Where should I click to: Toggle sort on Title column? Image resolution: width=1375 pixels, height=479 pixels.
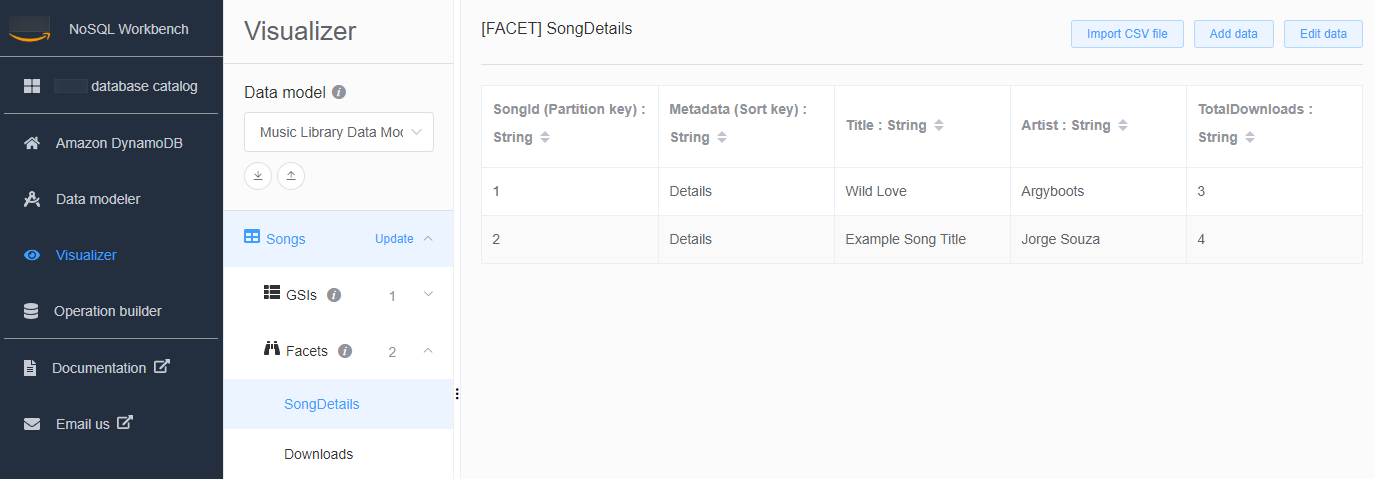pyautogui.click(x=938, y=126)
